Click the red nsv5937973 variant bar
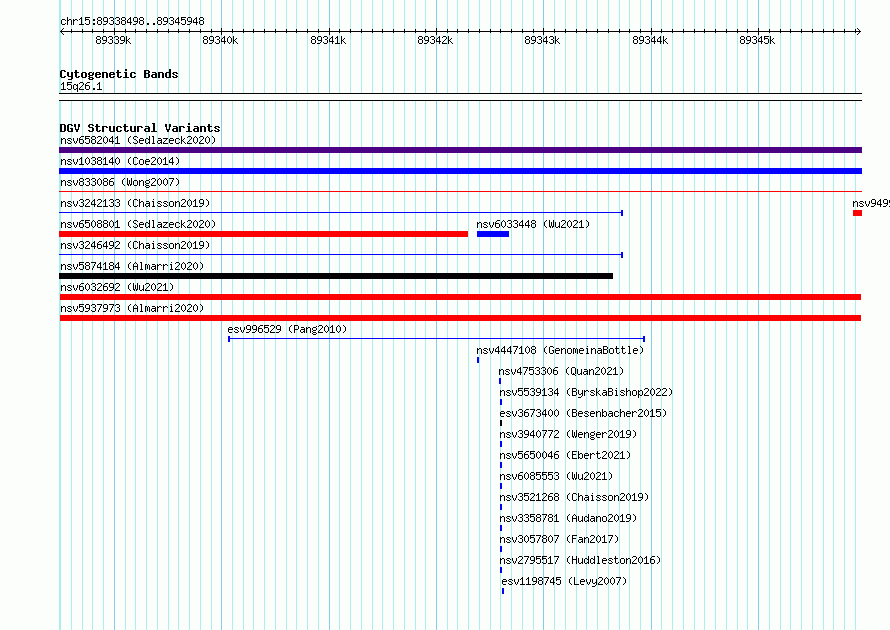Screen dimensions: 890x630 [460, 318]
